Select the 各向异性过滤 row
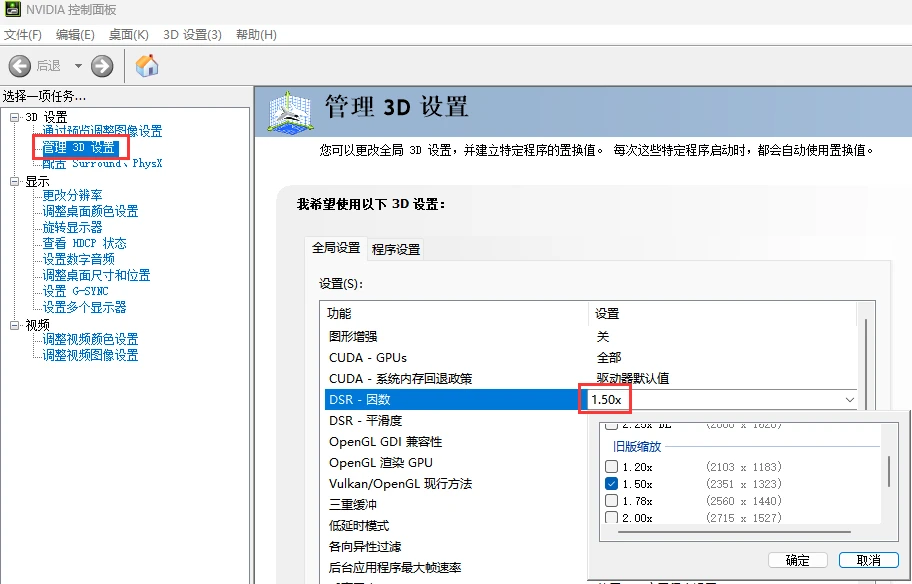Screen dimensions: 912x584 point(456,546)
